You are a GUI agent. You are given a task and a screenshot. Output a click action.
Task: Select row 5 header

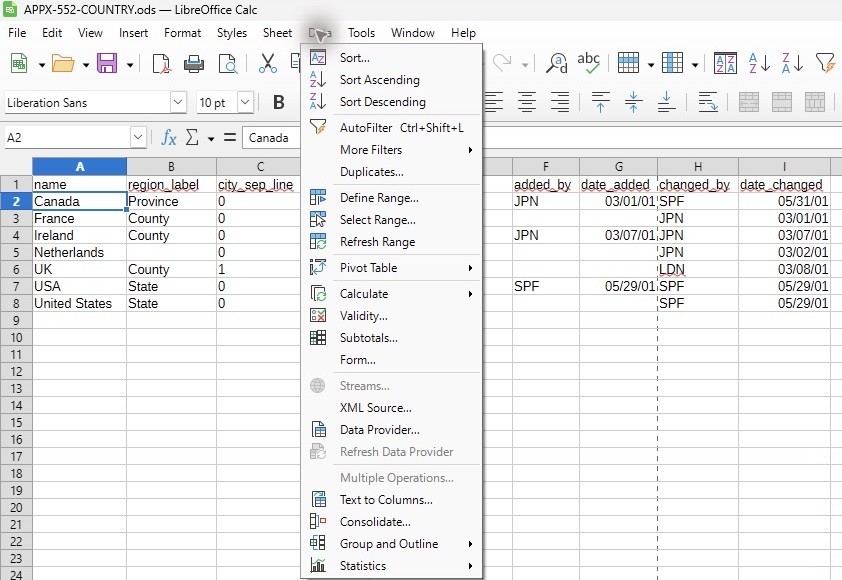click(16, 252)
